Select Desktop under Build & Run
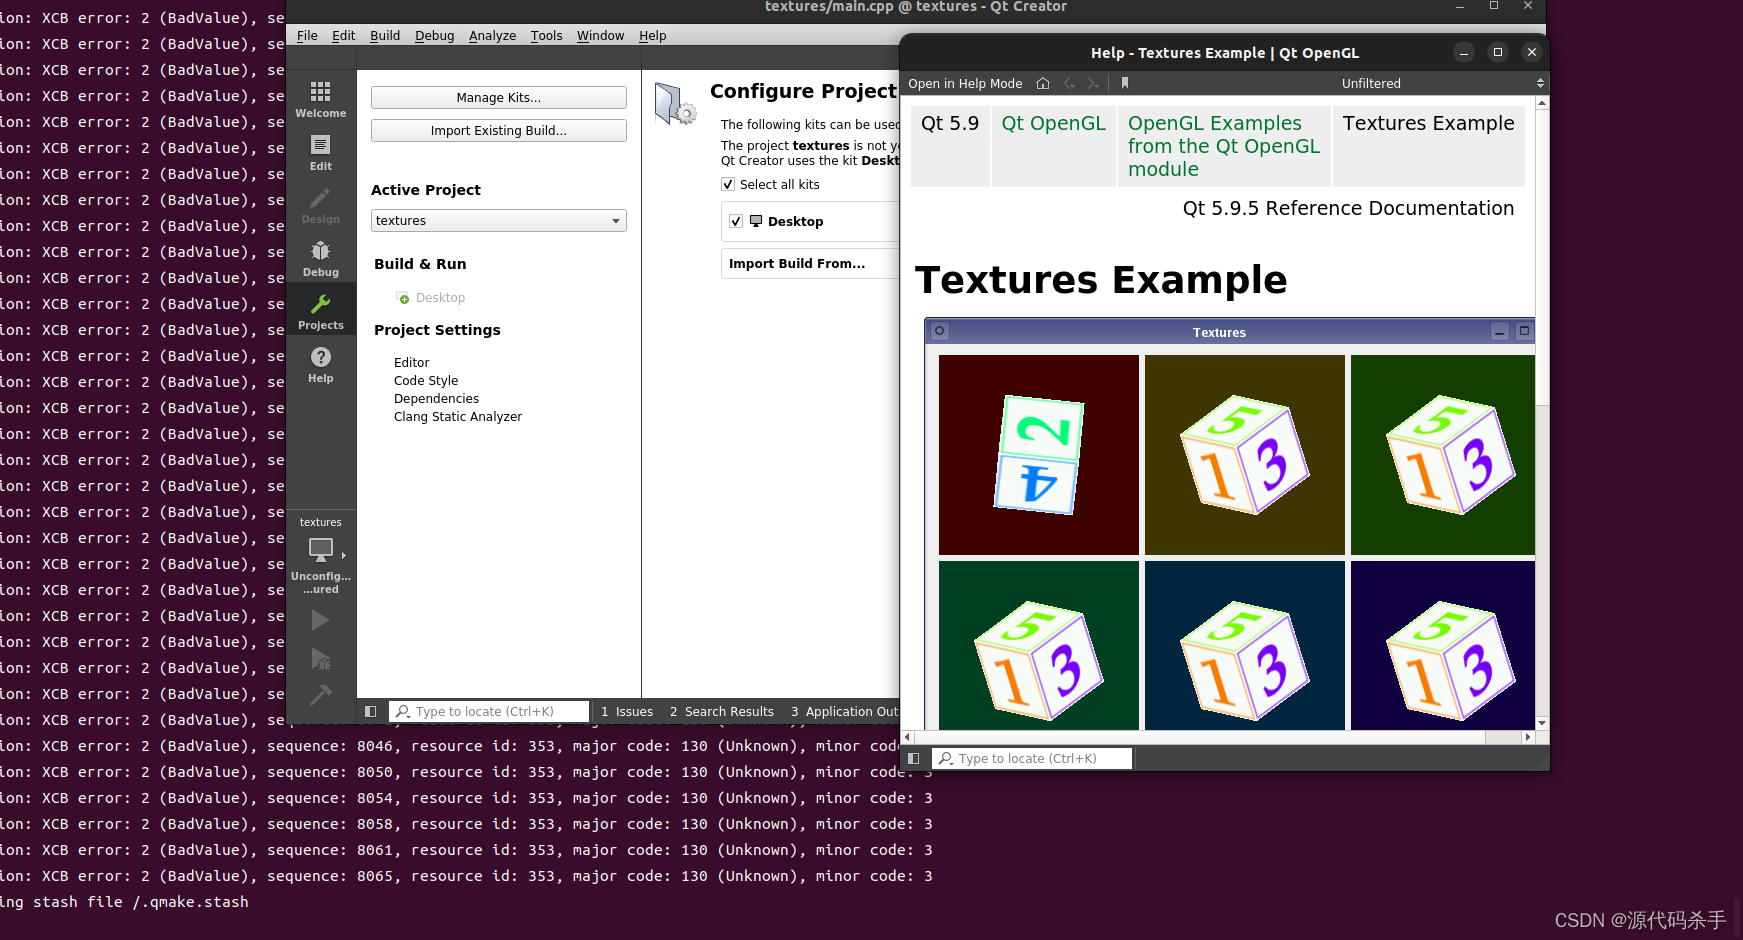This screenshot has width=1743, height=940. pyautogui.click(x=440, y=298)
